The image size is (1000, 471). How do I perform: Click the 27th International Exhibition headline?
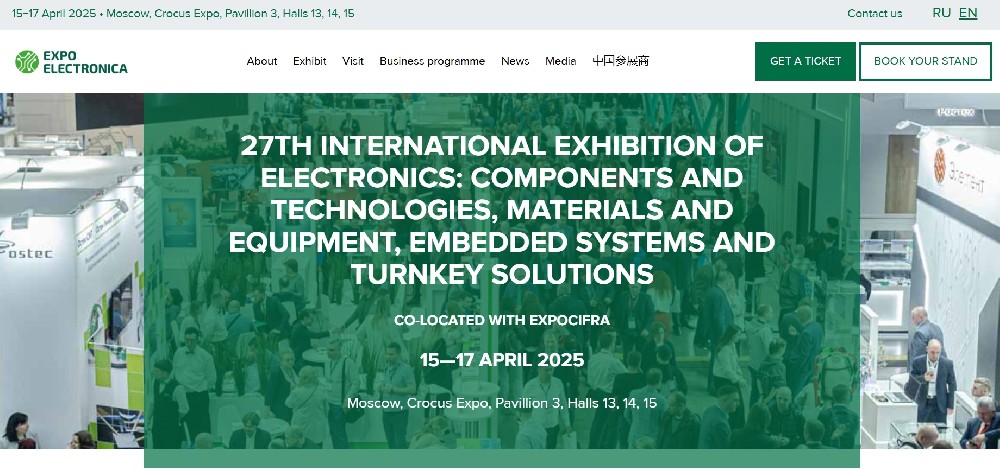(501, 209)
